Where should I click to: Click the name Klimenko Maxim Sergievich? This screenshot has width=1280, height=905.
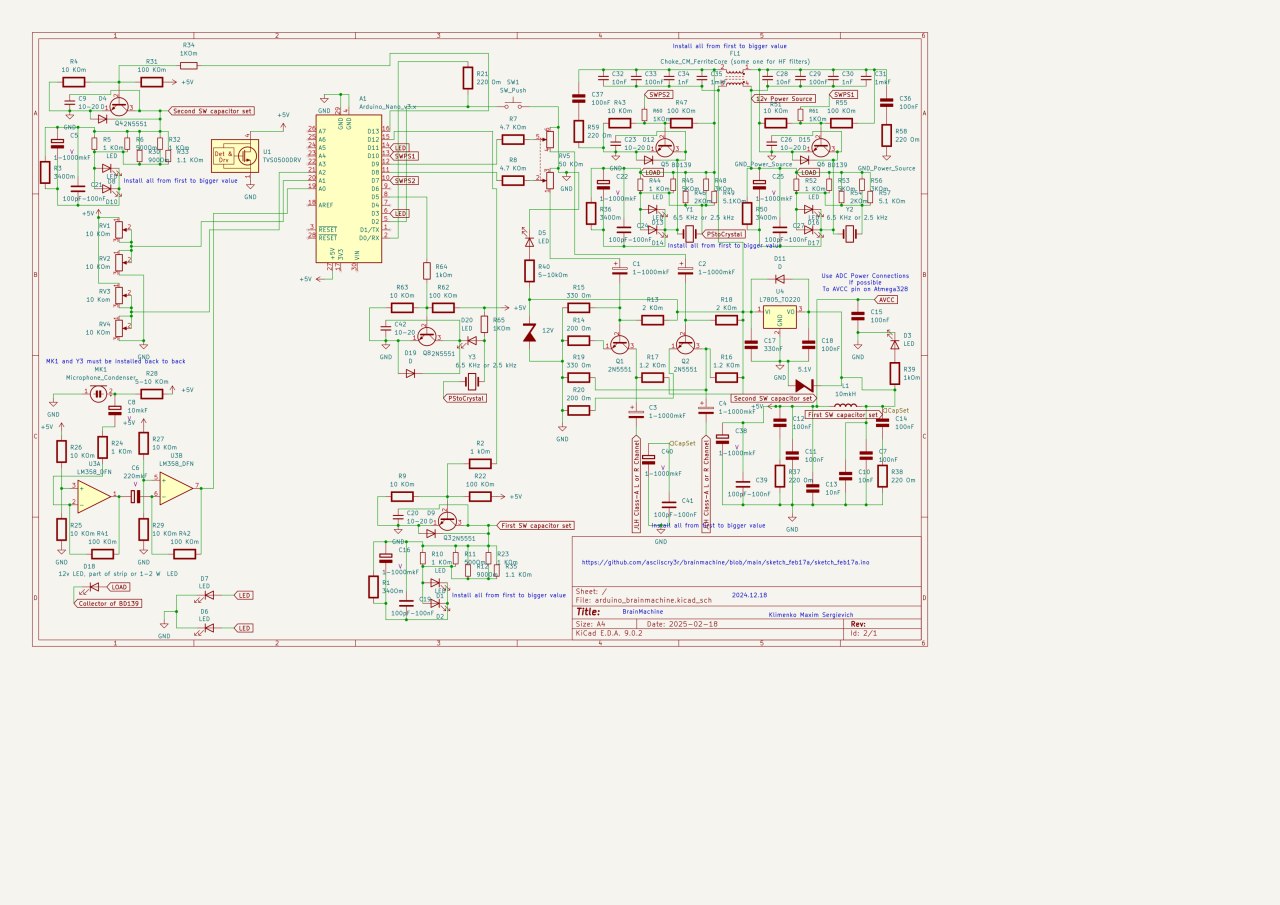(x=811, y=615)
